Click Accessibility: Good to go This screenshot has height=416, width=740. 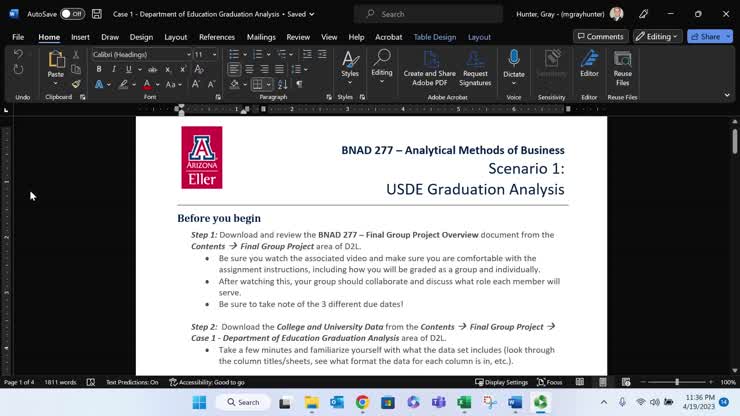point(207,382)
